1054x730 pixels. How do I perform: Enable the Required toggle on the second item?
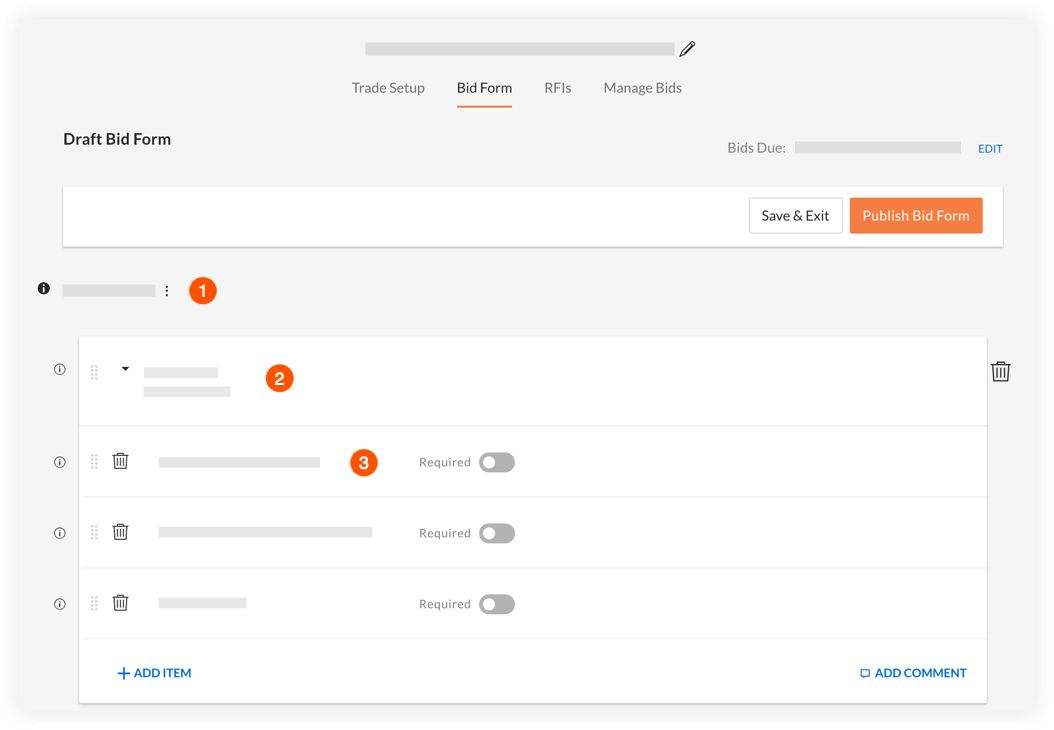pyautogui.click(x=497, y=533)
